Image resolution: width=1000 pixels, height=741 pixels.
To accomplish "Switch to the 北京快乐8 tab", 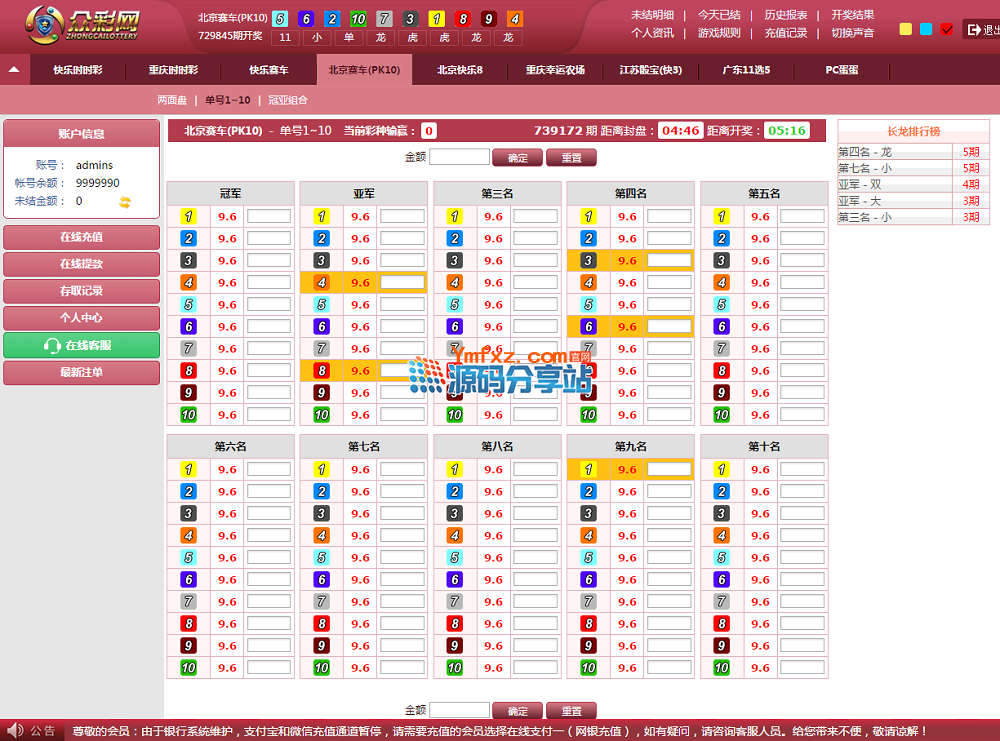I will (460, 70).
